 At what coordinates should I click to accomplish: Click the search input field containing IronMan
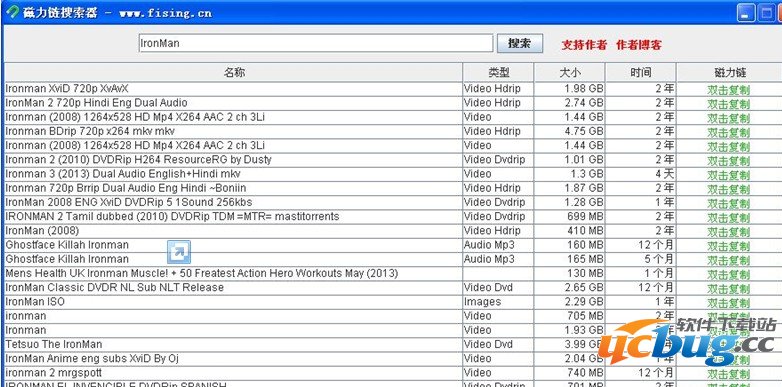[316, 43]
